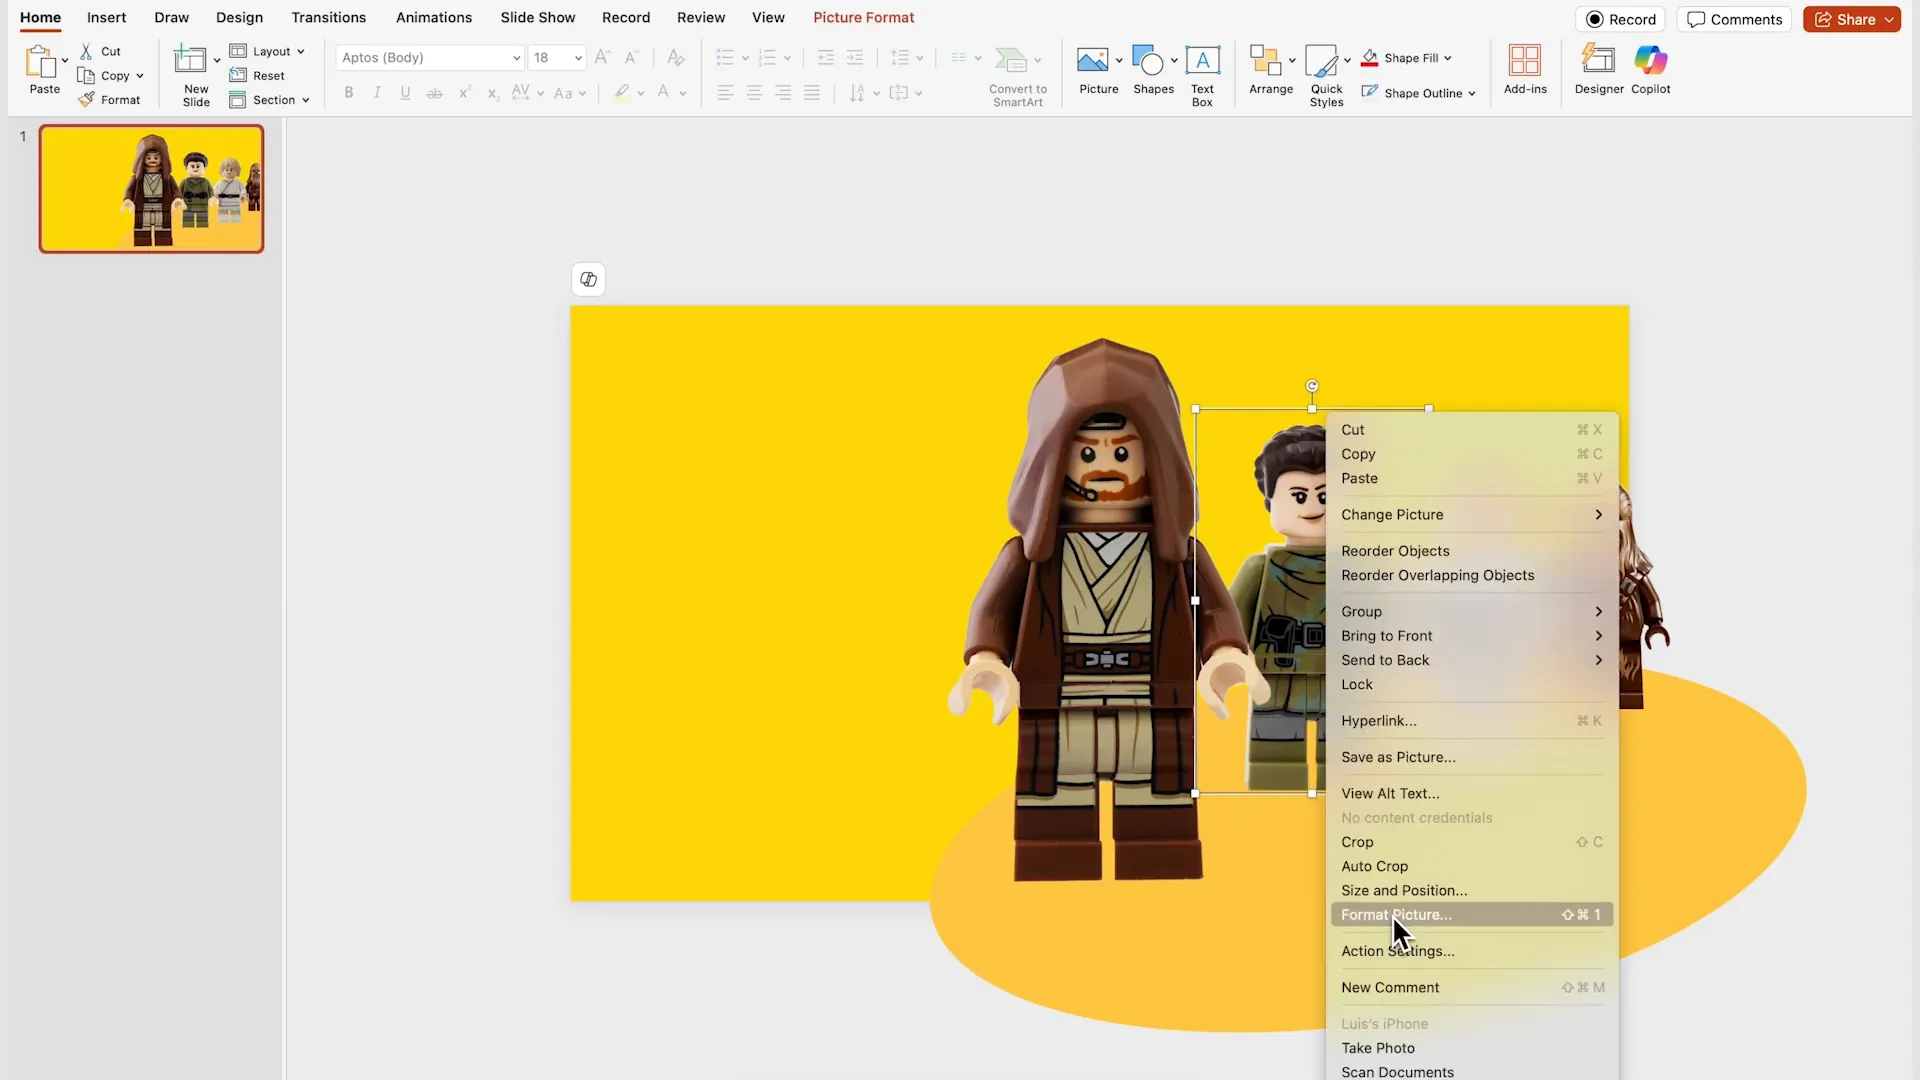Open the font name dropdown
The height and width of the screenshot is (1080, 1920).
[516, 58]
